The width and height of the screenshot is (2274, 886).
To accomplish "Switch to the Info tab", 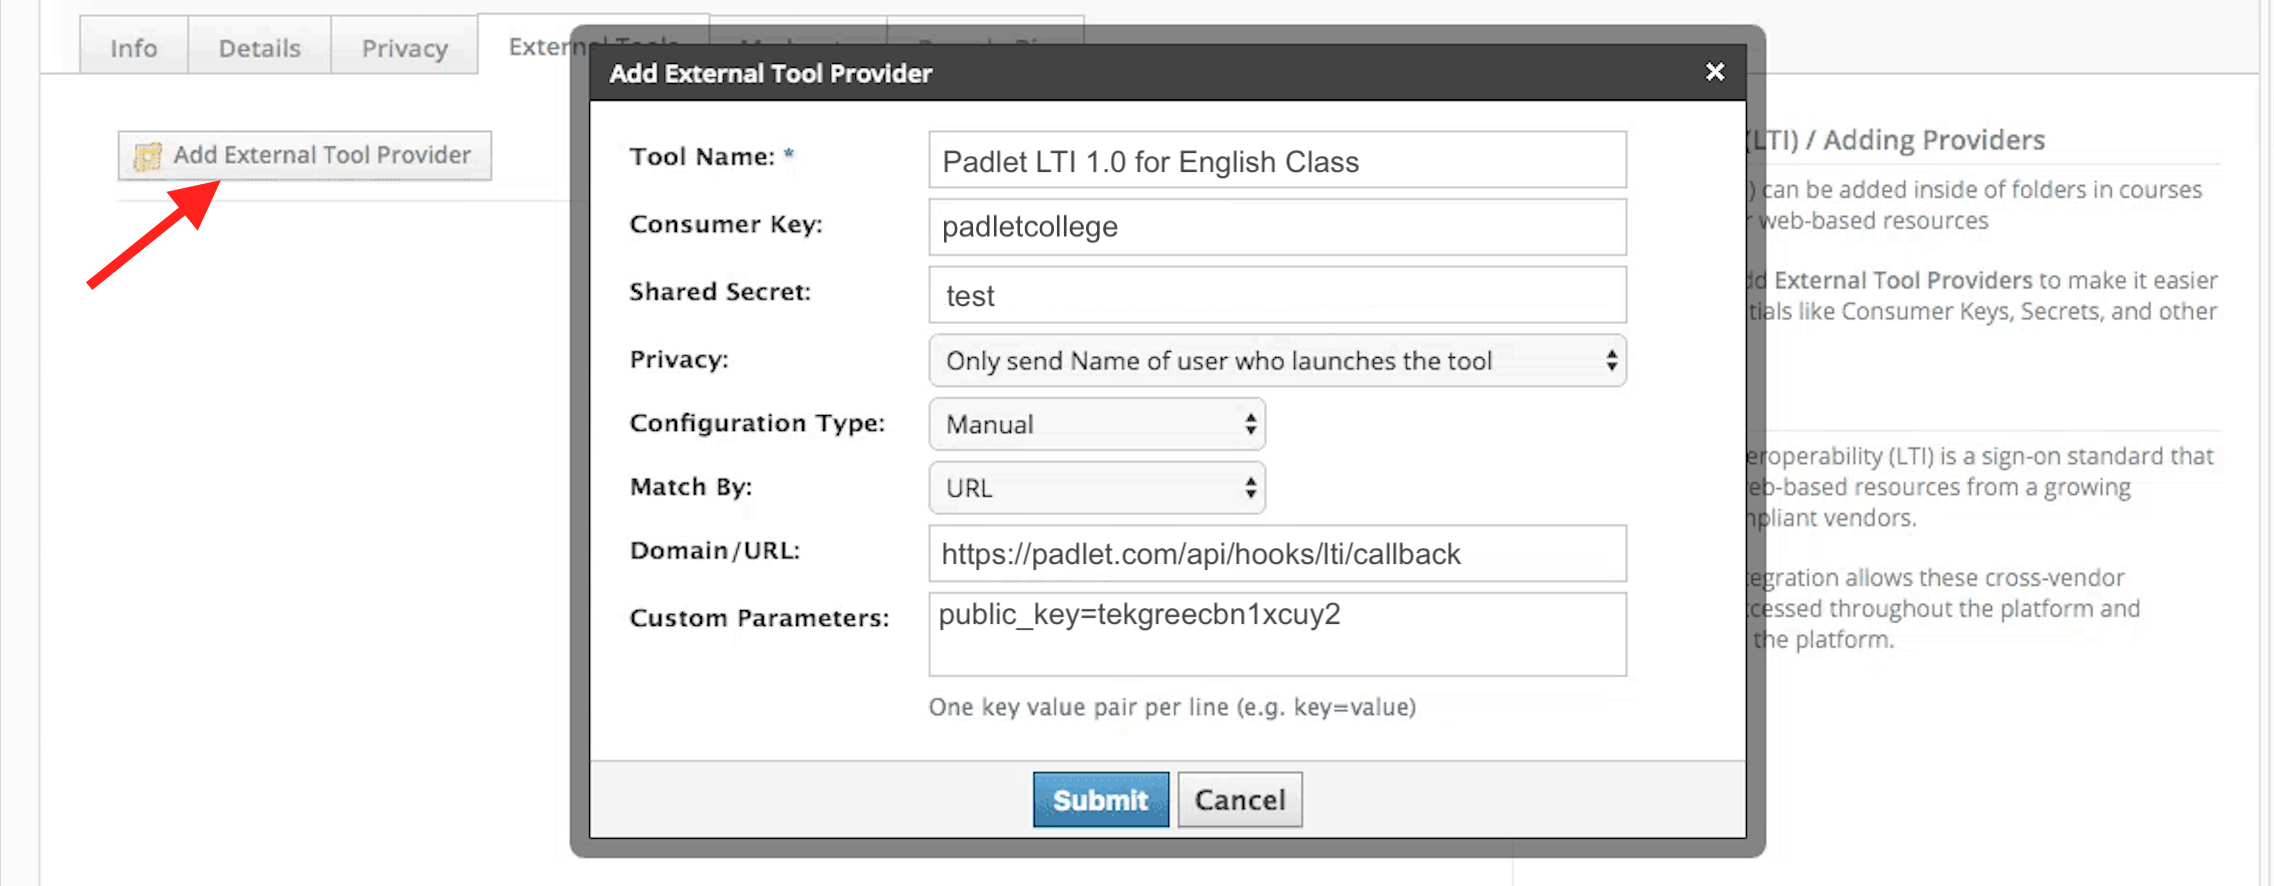I will 134,47.
